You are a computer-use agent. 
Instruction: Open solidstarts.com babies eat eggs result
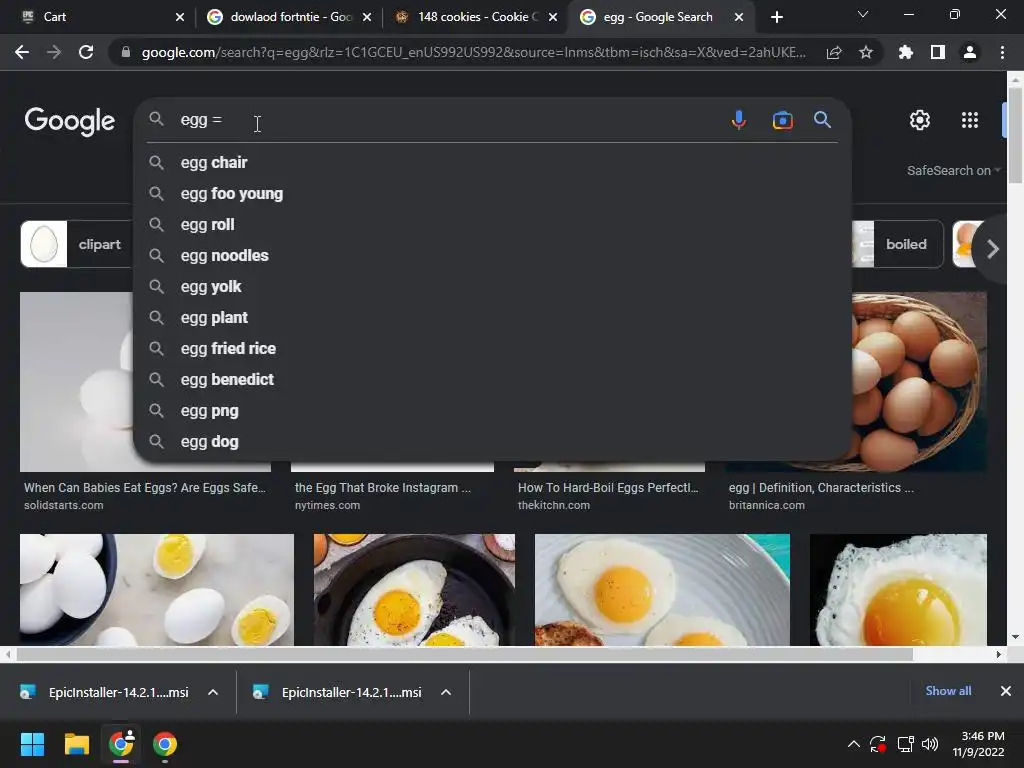tap(145, 496)
